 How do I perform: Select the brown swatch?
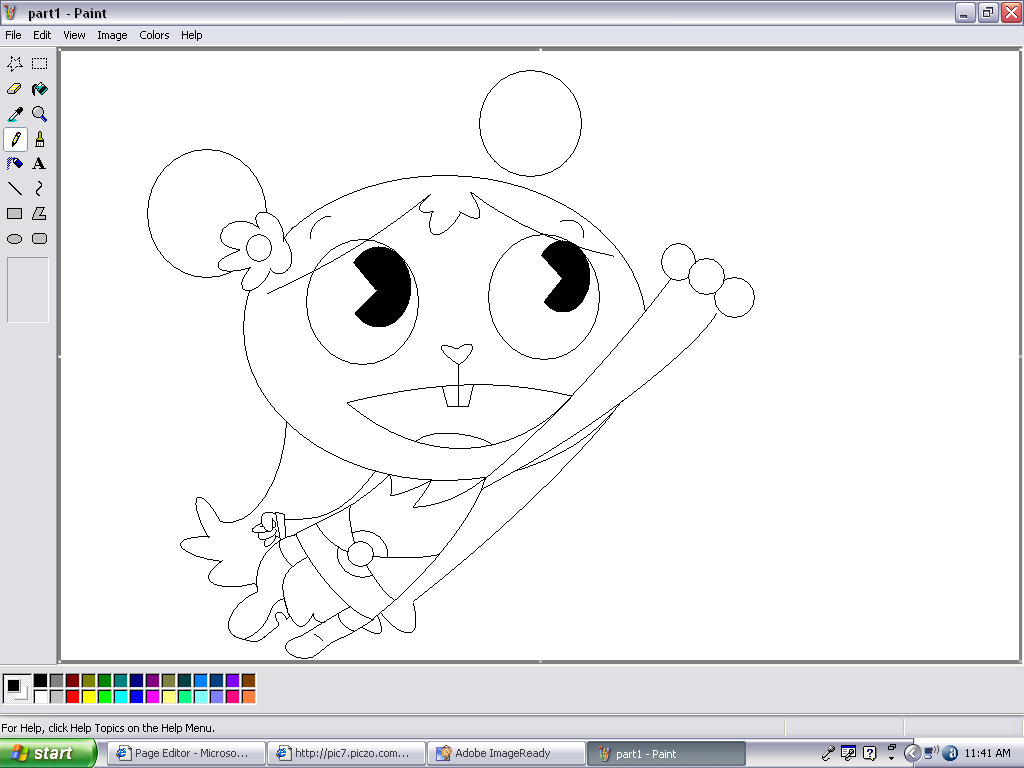coord(249,681)
